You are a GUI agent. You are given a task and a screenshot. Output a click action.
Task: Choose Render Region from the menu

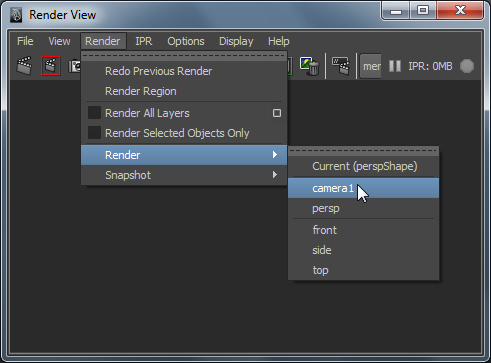[184, 91]
